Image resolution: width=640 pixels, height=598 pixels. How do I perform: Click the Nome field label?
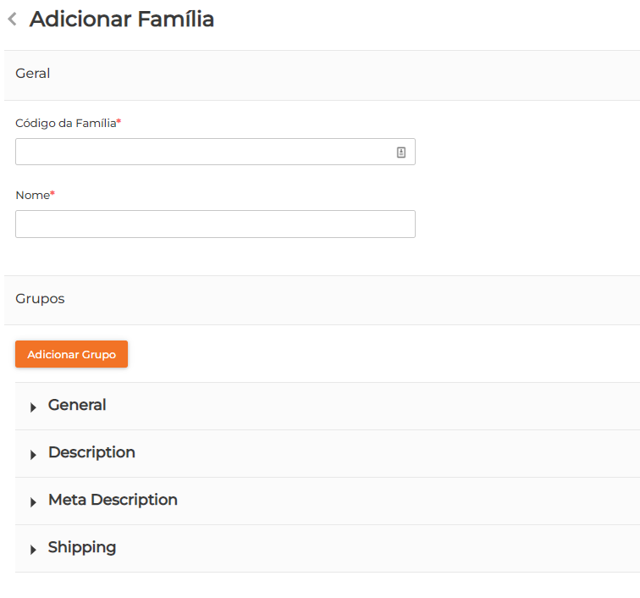[32, 195]
